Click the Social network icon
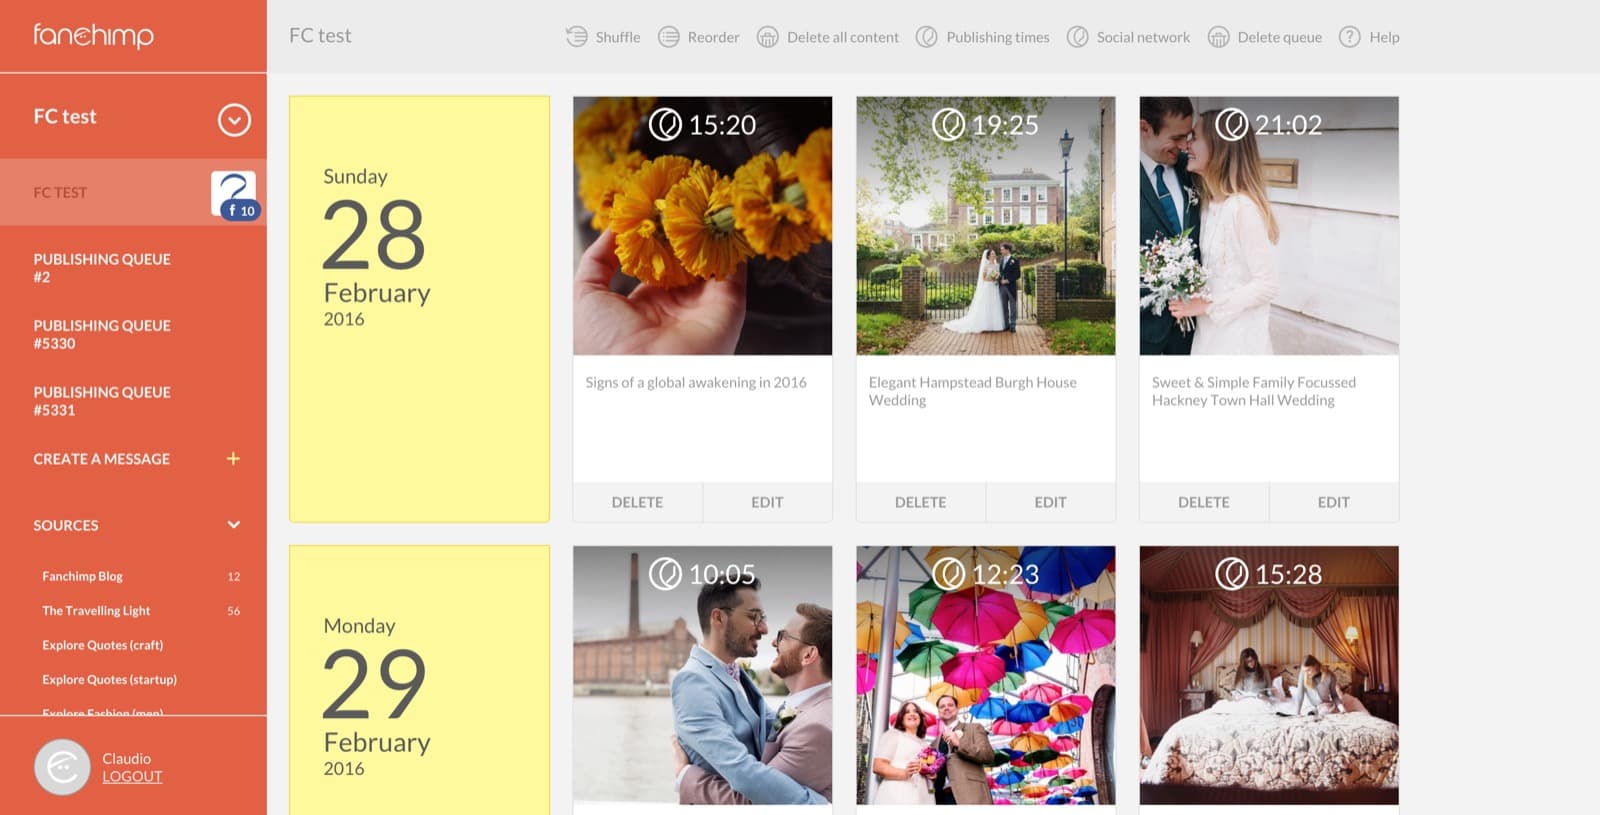The height and width of the screenshot is (815, 1600). pos(1078,37)
